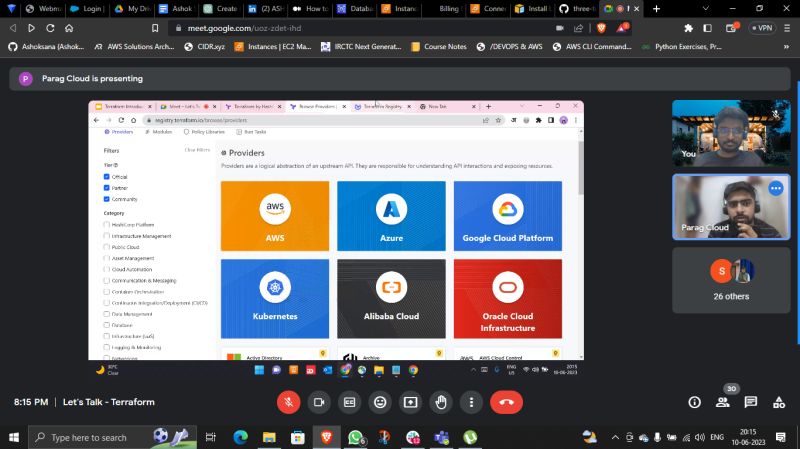Check the Cloud Automation category box

[107, 269]
